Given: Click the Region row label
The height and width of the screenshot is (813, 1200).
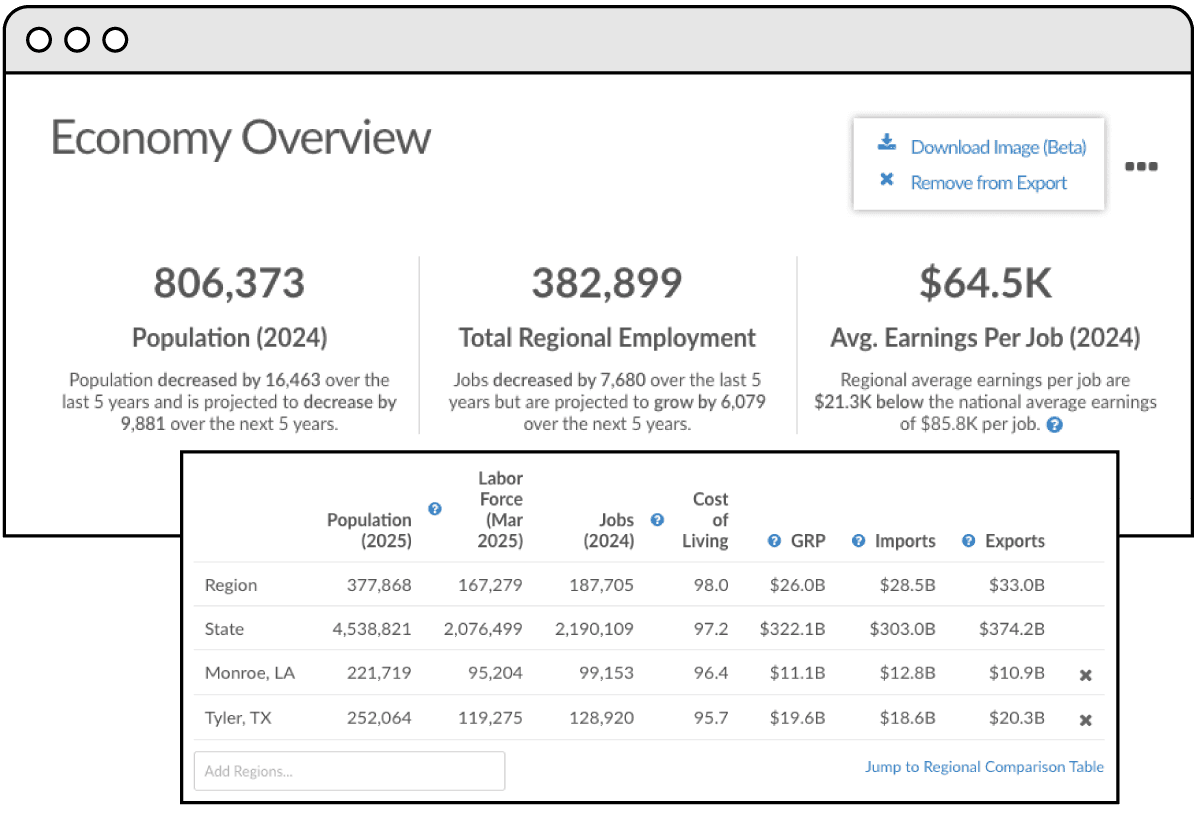Looking at the screenshot, I should (x=231, y=585).
